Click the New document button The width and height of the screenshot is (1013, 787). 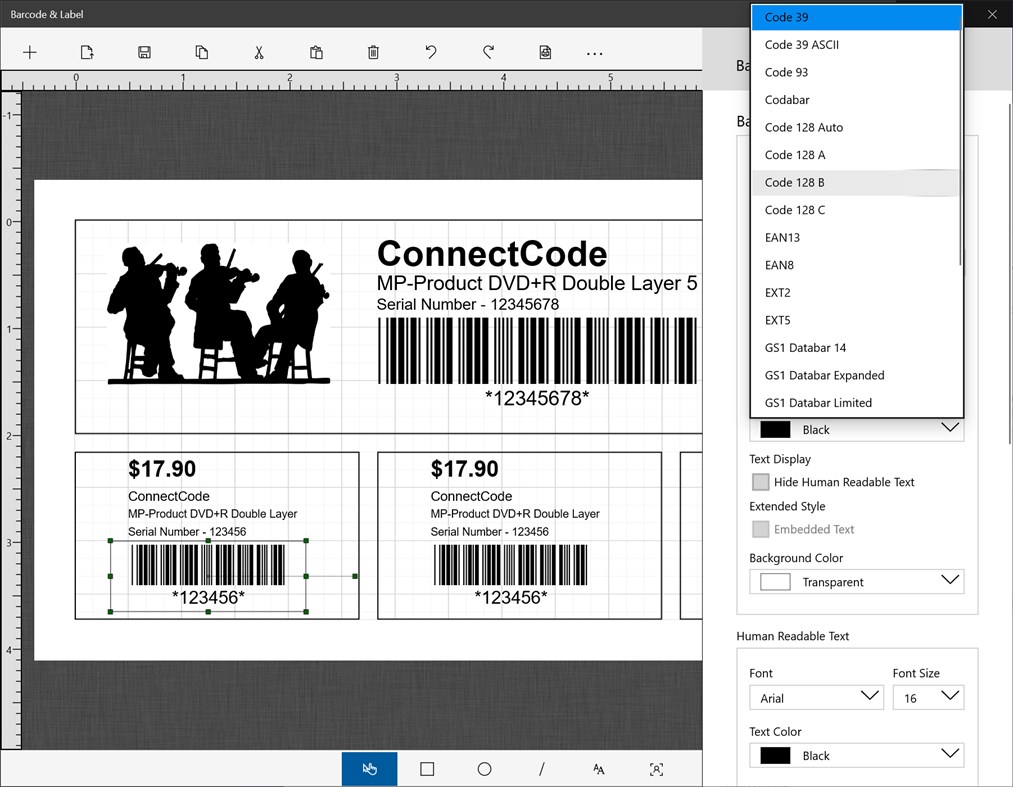(x=87, y=52)
